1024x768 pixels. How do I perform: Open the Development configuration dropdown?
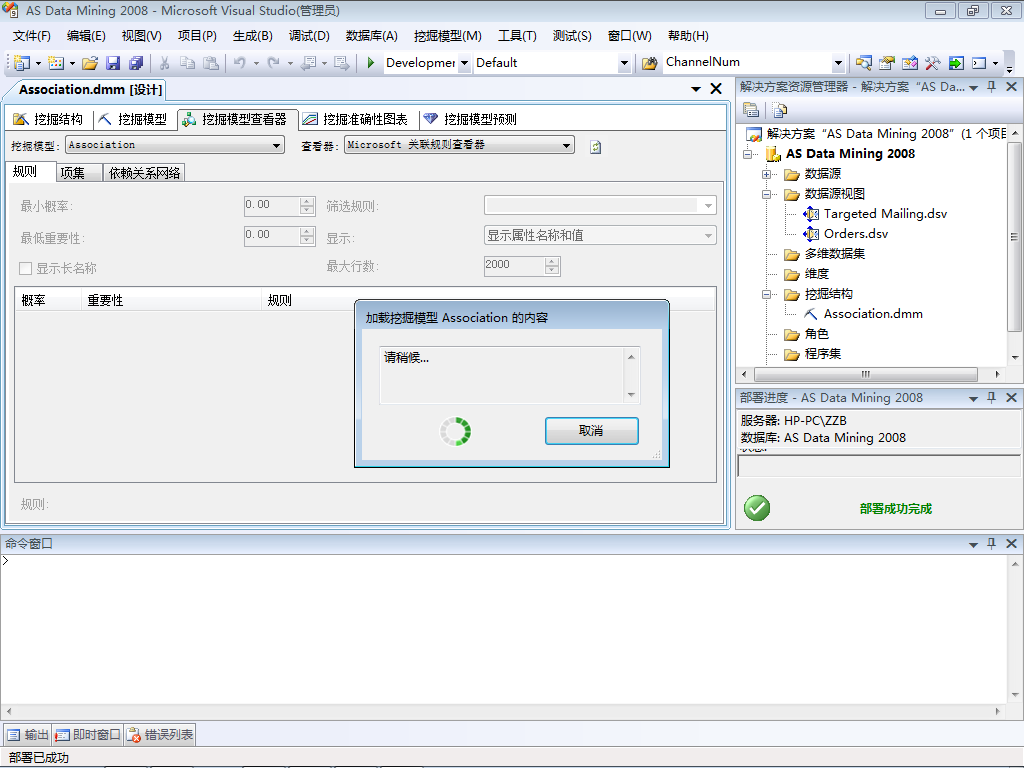(464, 63)
